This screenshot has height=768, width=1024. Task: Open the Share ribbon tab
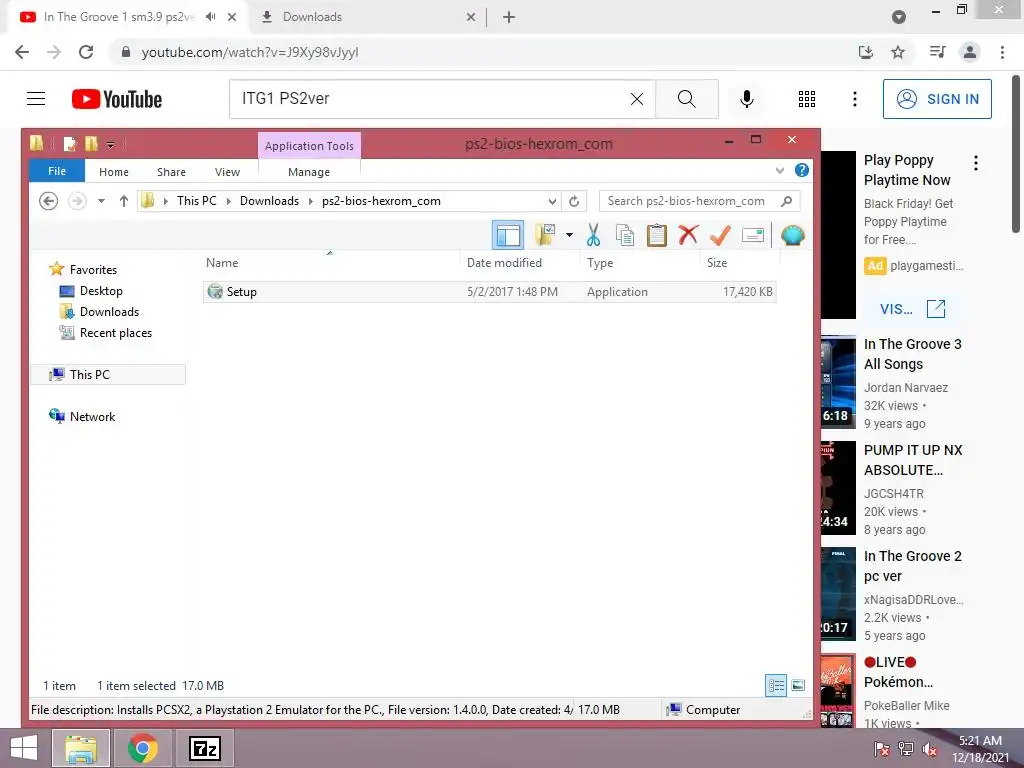pos(171,172)
